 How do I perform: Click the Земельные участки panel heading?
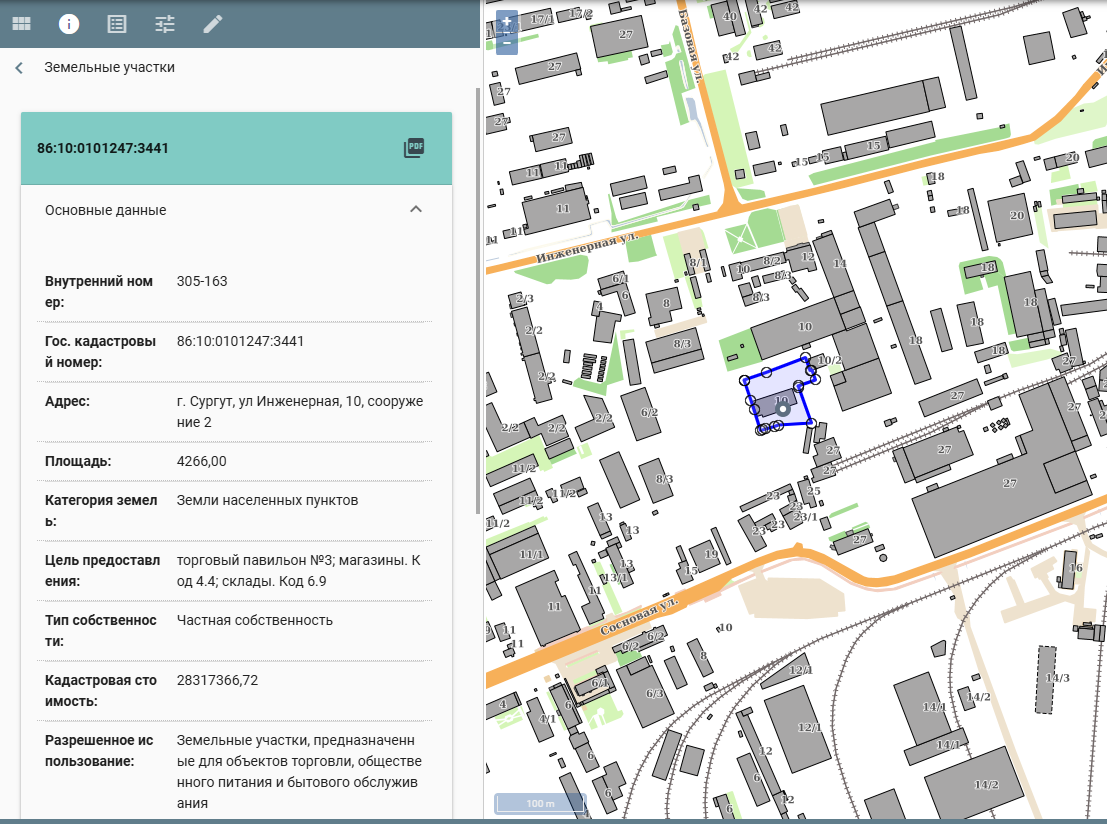click(x=109, y=68)
